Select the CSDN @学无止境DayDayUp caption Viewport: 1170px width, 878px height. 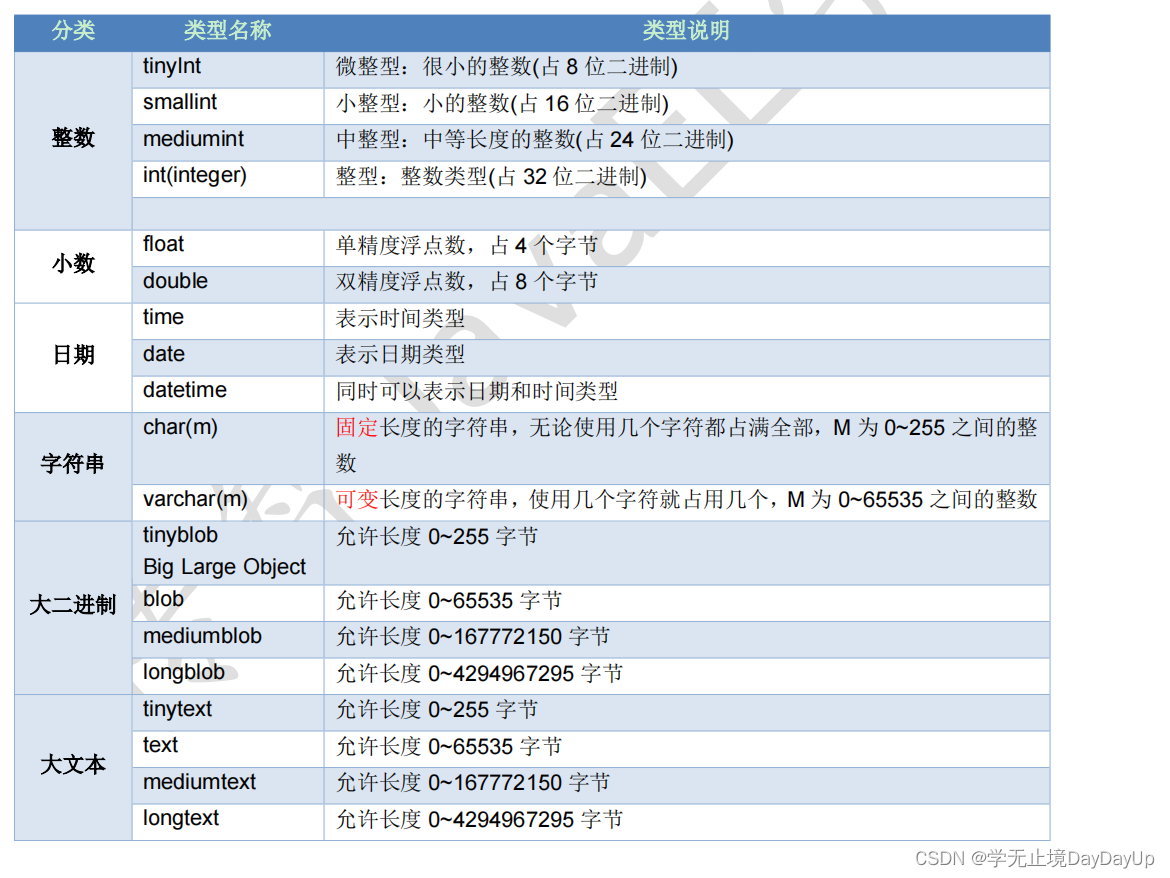[x=1035, y=859]
